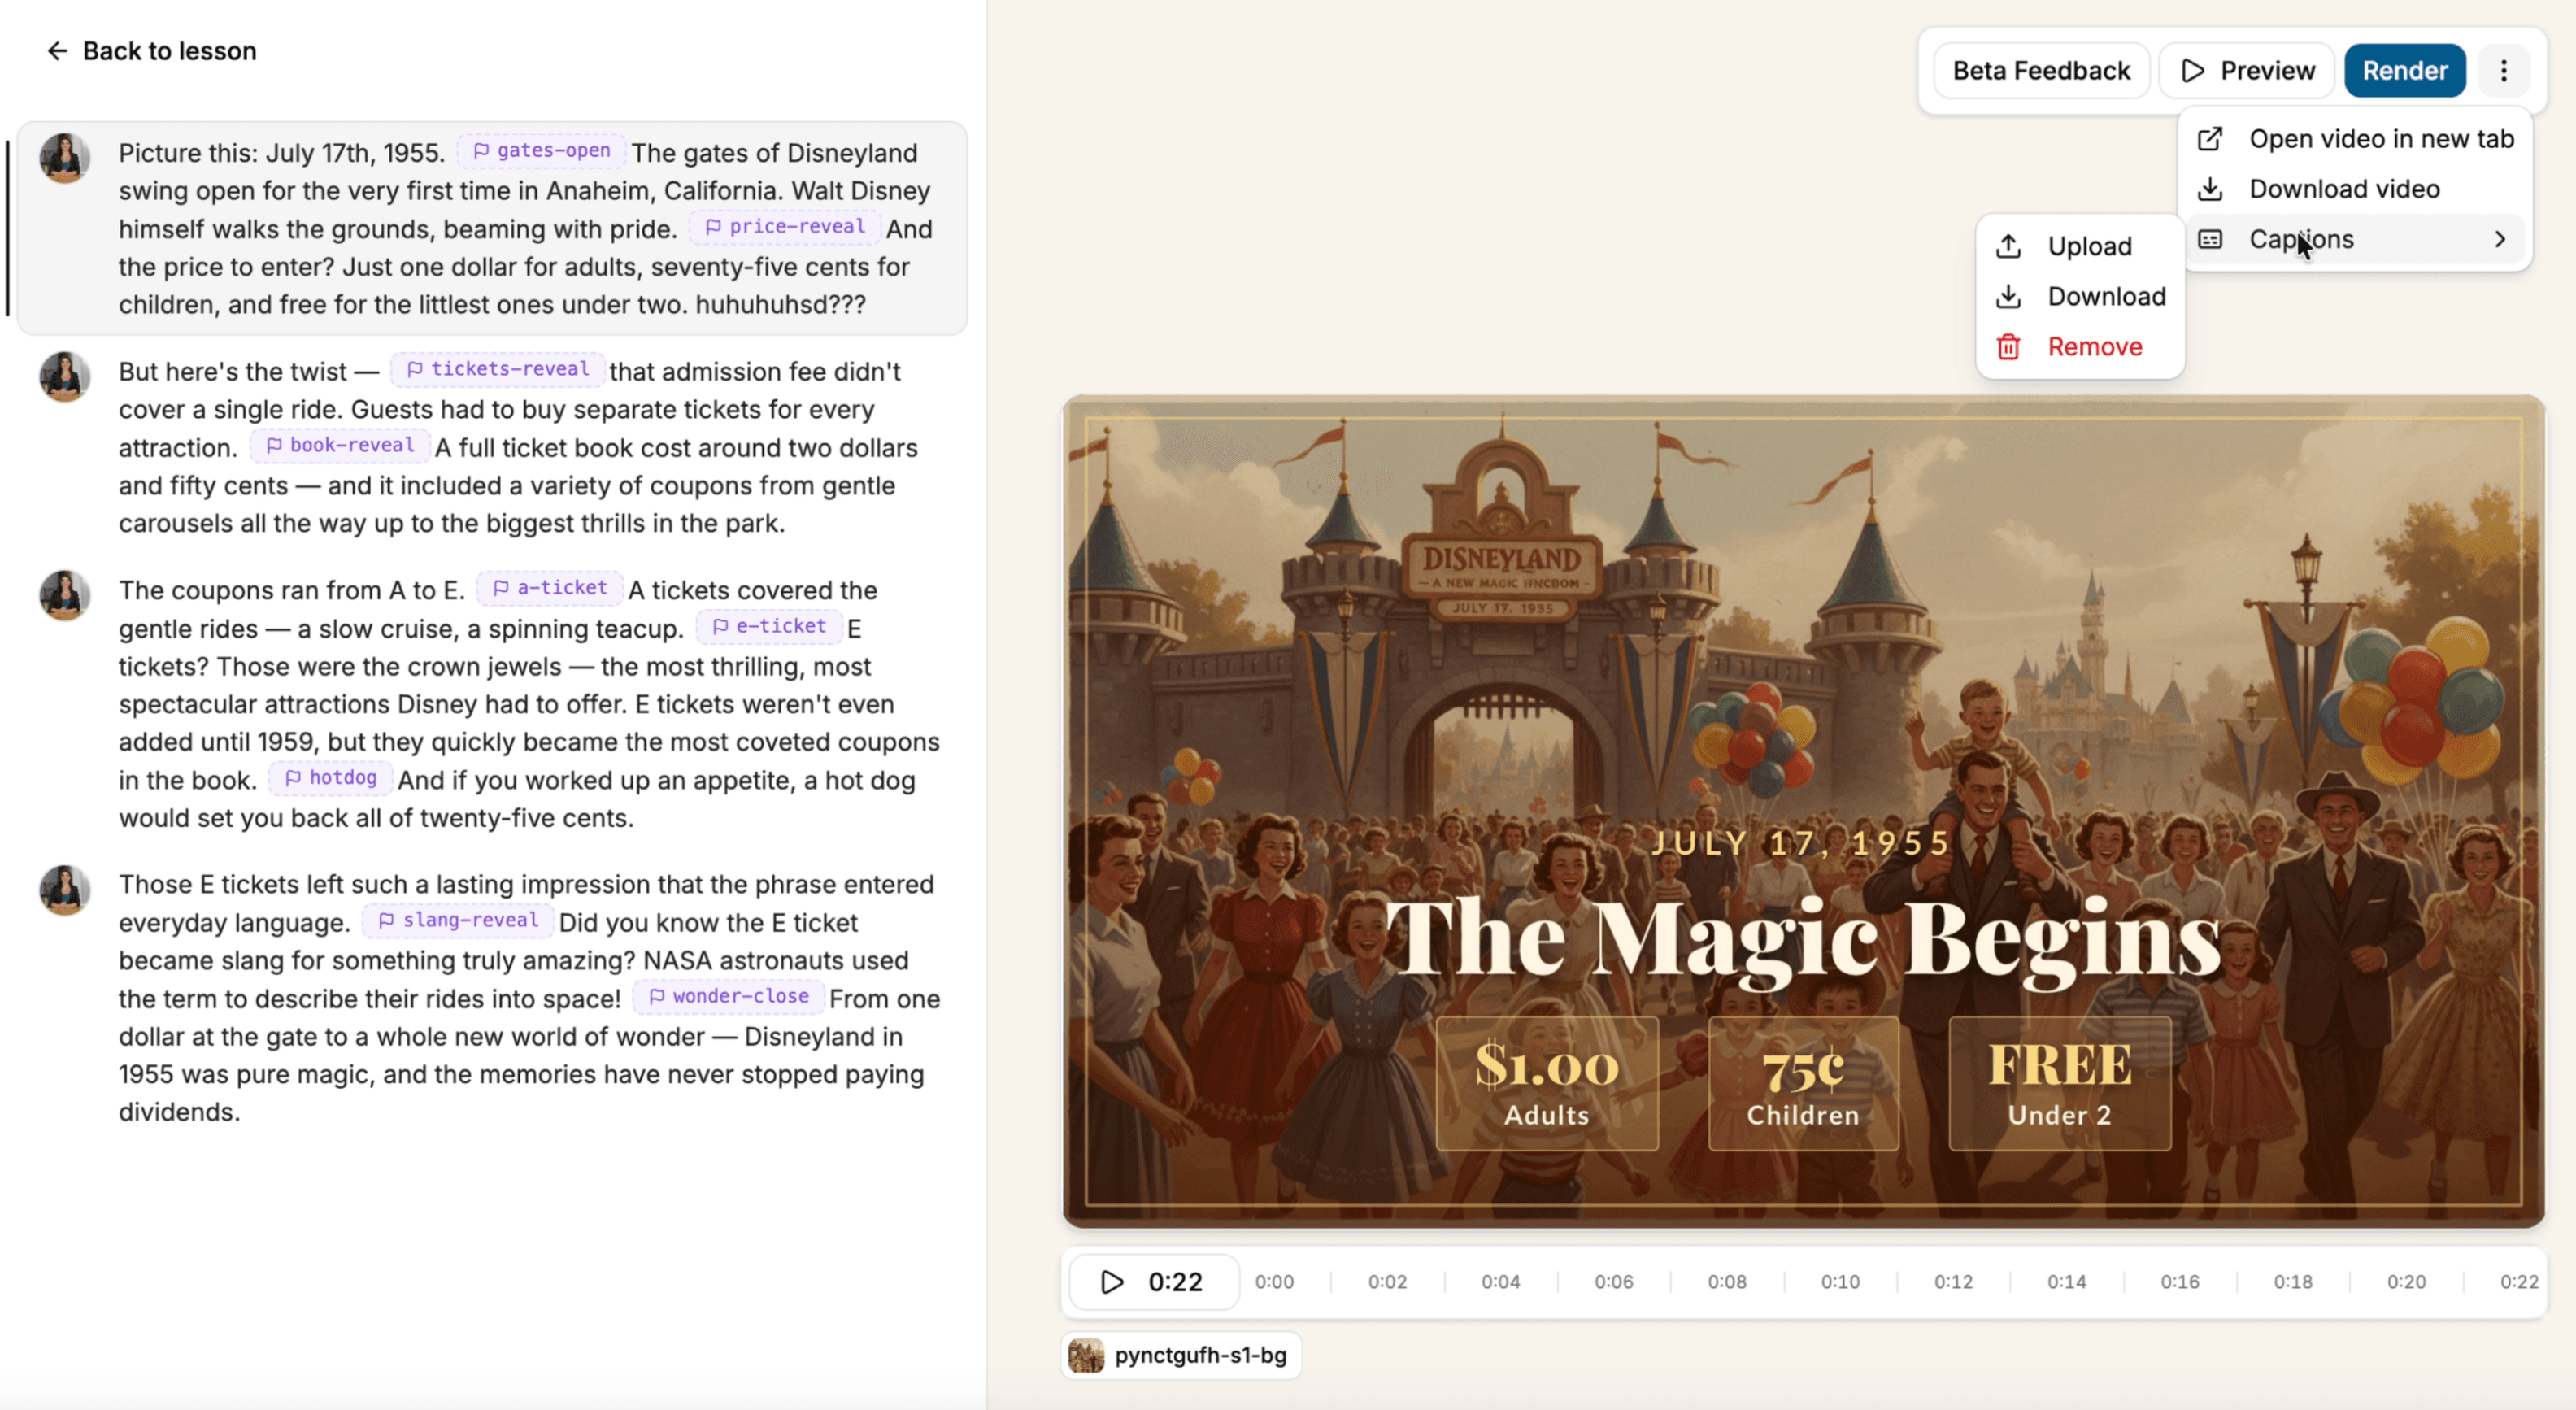Select the hotdog marker tag
This screenshot has height=1410, width=2576.
330,777
